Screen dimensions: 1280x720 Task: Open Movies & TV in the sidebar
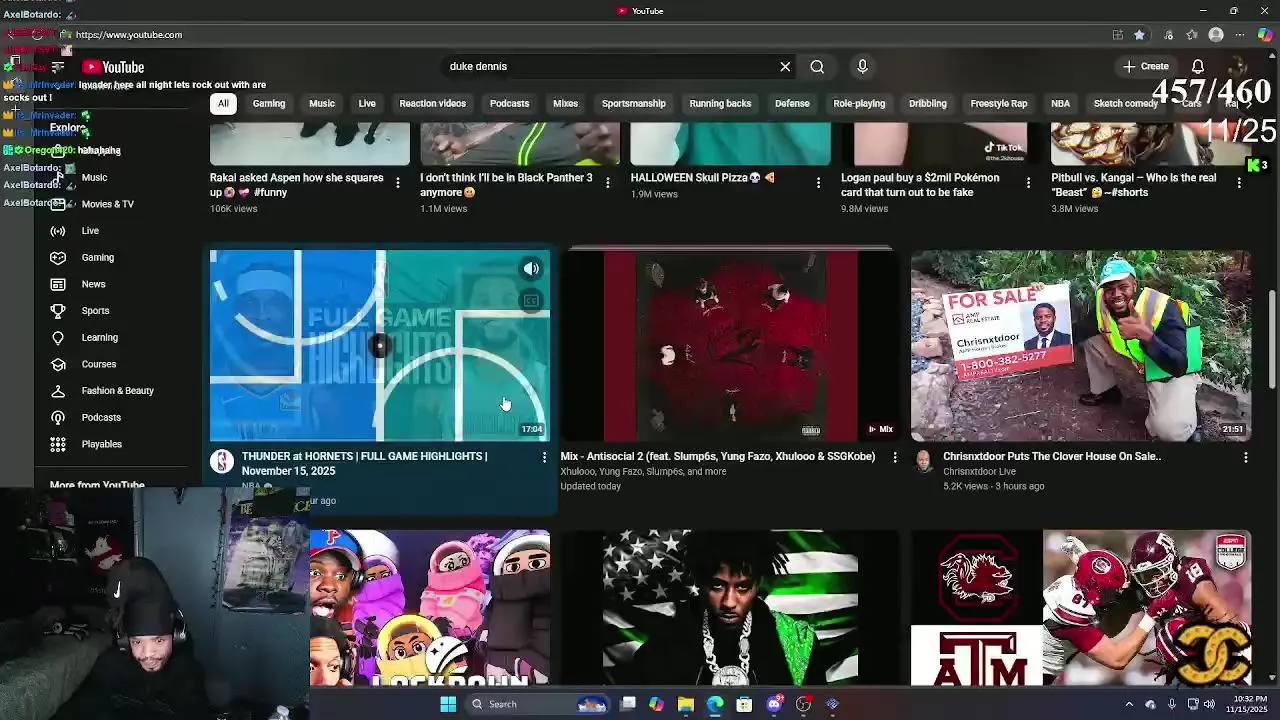click(x=107, y=204)
